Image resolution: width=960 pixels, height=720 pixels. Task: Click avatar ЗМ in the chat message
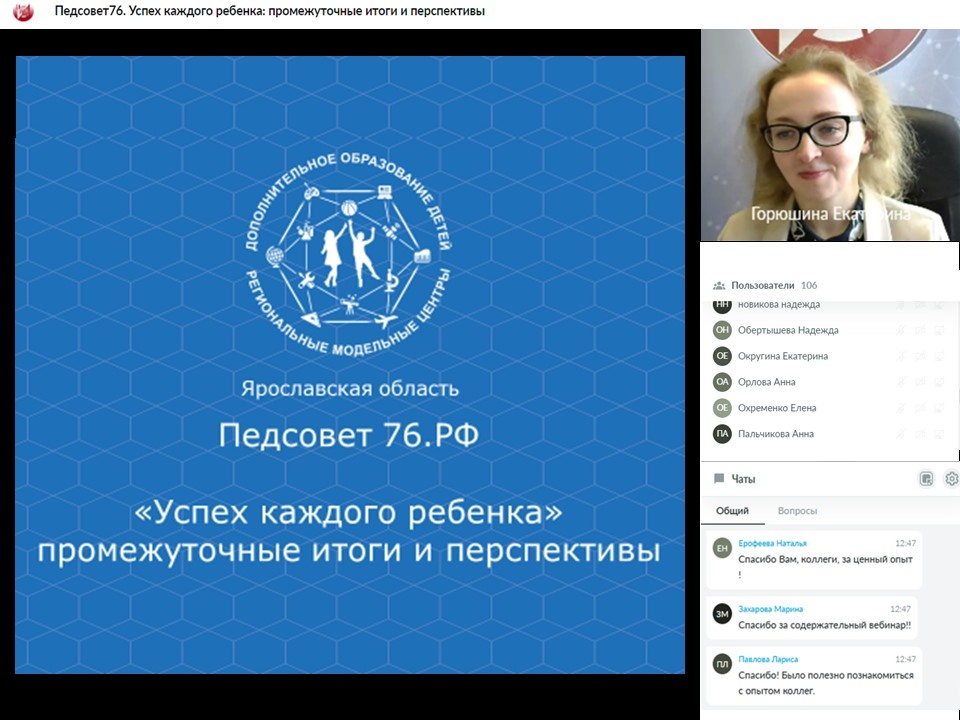pos(722,614)
